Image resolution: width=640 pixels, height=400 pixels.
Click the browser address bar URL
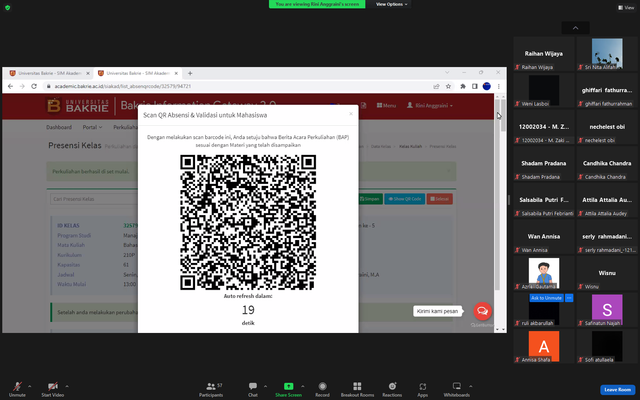tap(123, 87)
